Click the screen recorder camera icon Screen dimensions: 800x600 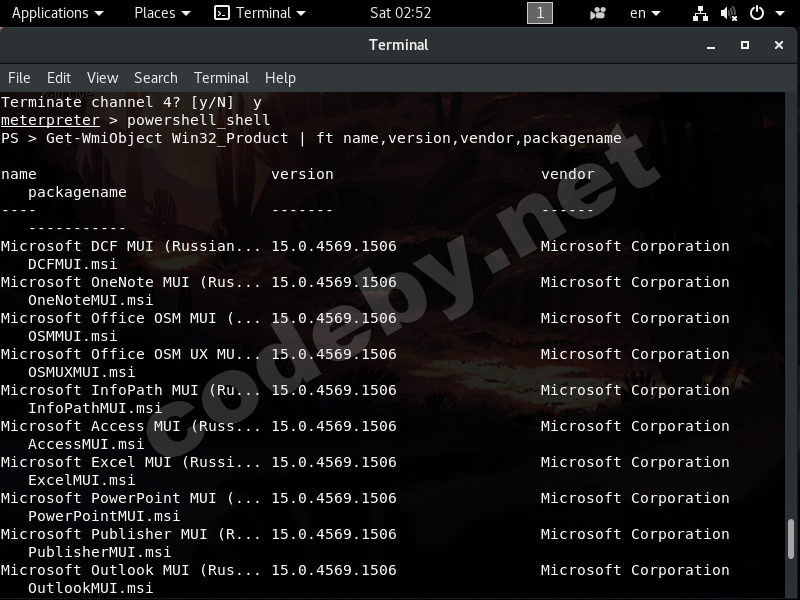coord(598,13)
